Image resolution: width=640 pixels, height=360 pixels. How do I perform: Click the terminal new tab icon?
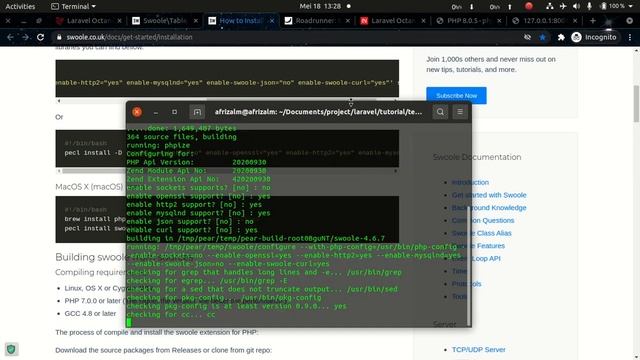[197, 112]
